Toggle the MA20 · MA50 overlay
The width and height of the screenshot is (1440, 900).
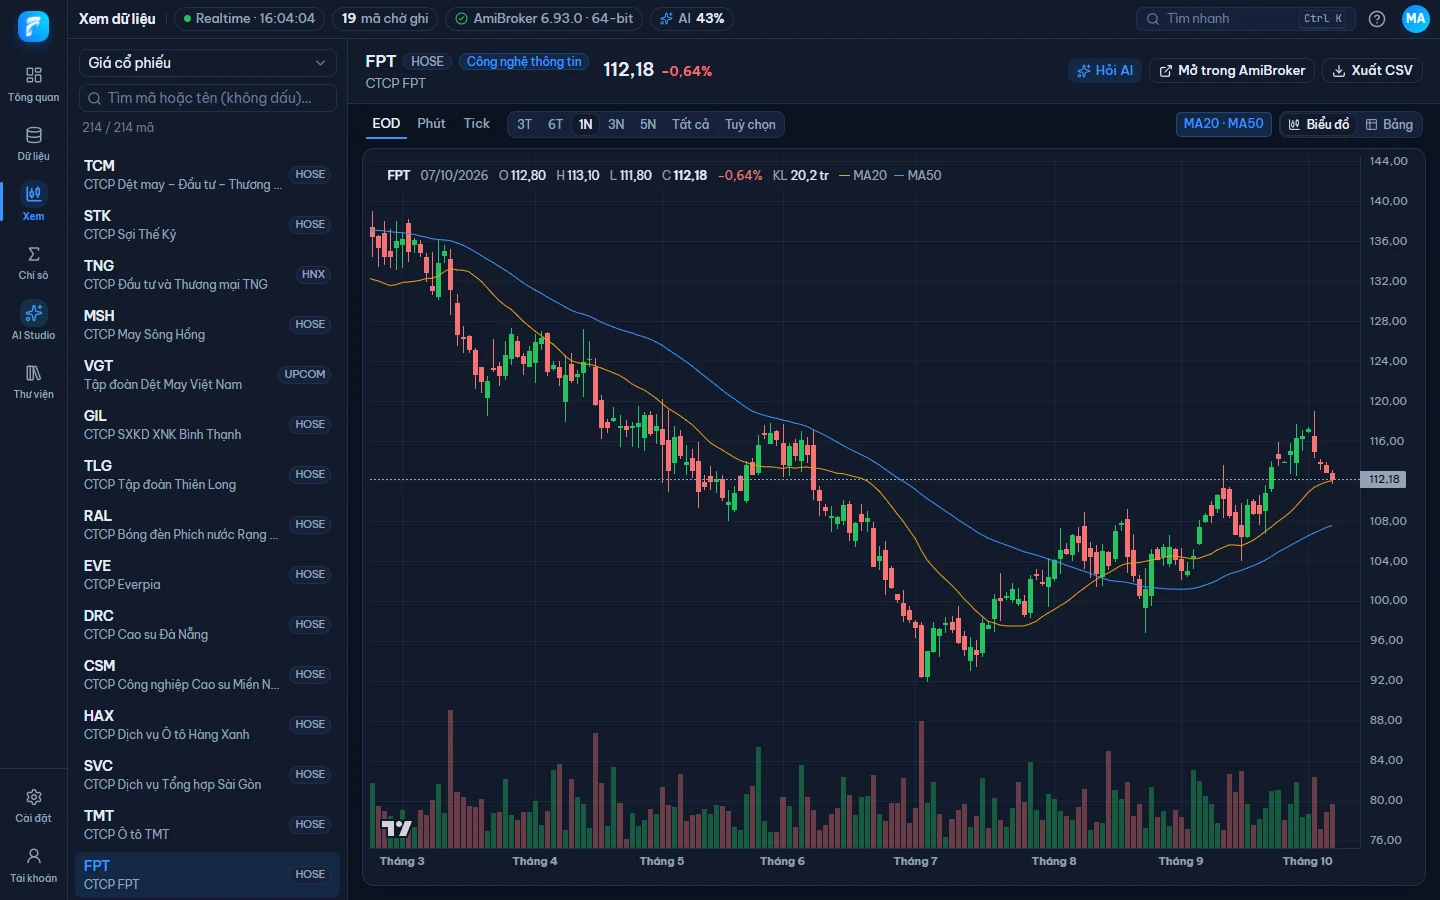(1223, 124)
